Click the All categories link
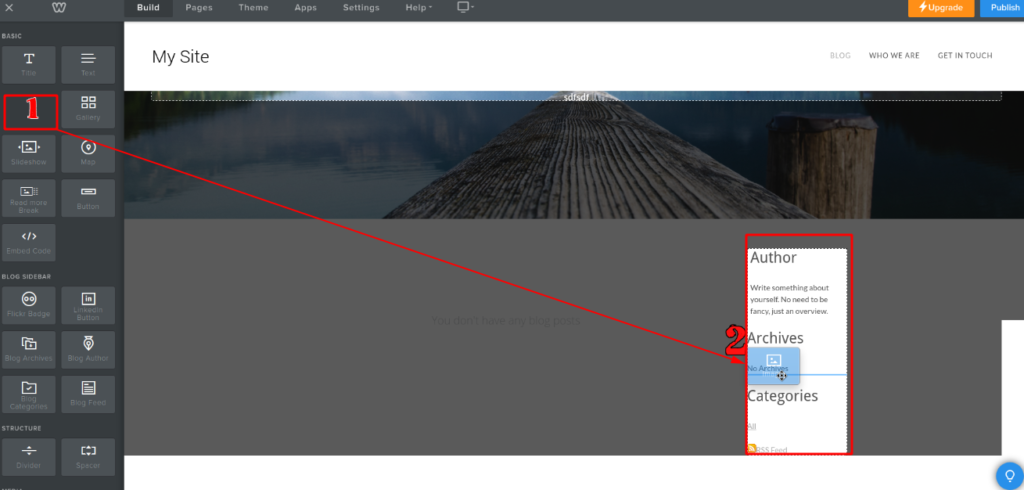The height and width of the screenshot is (490, 1024). click(x=752, y=427)
